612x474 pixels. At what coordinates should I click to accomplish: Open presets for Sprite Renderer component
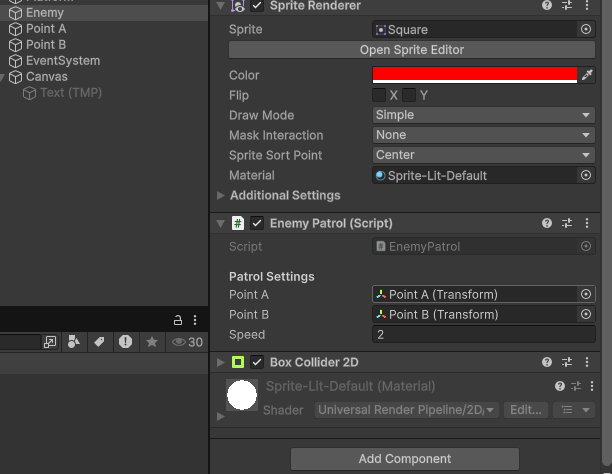click(x=567, y=5)
